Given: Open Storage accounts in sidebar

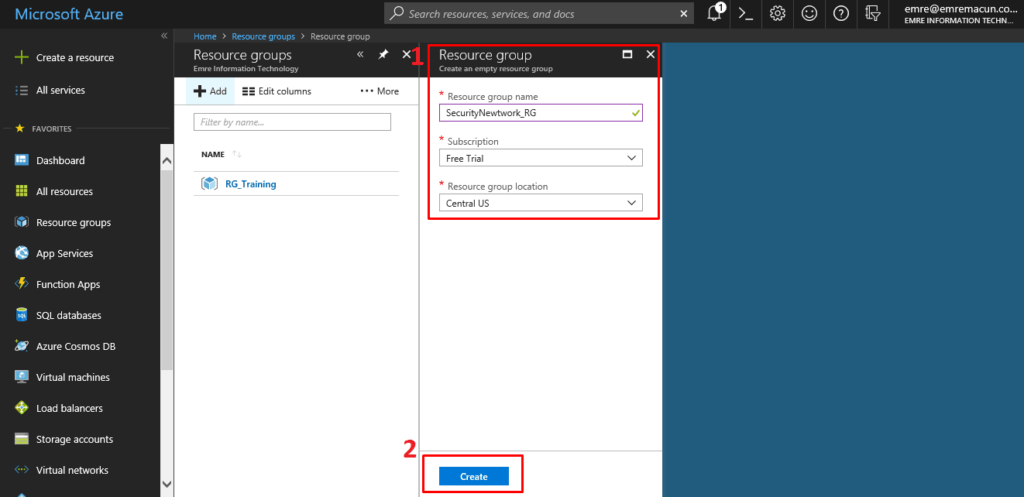Looking at the screenshot, I should pyautogui.click(x=74, y=440).
